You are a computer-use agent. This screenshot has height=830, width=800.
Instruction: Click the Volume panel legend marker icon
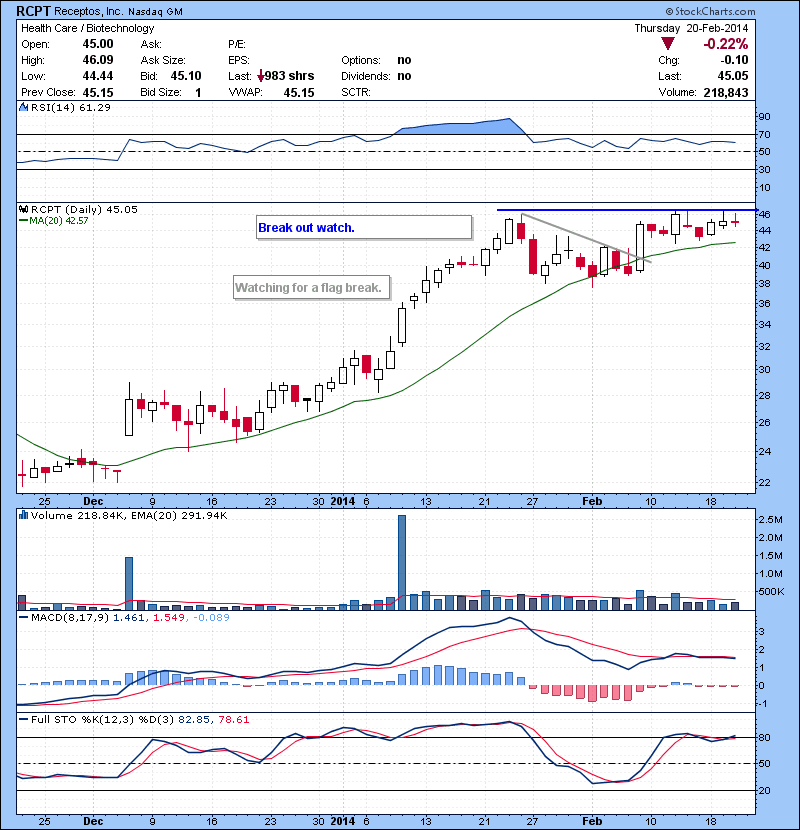[23, 514]
